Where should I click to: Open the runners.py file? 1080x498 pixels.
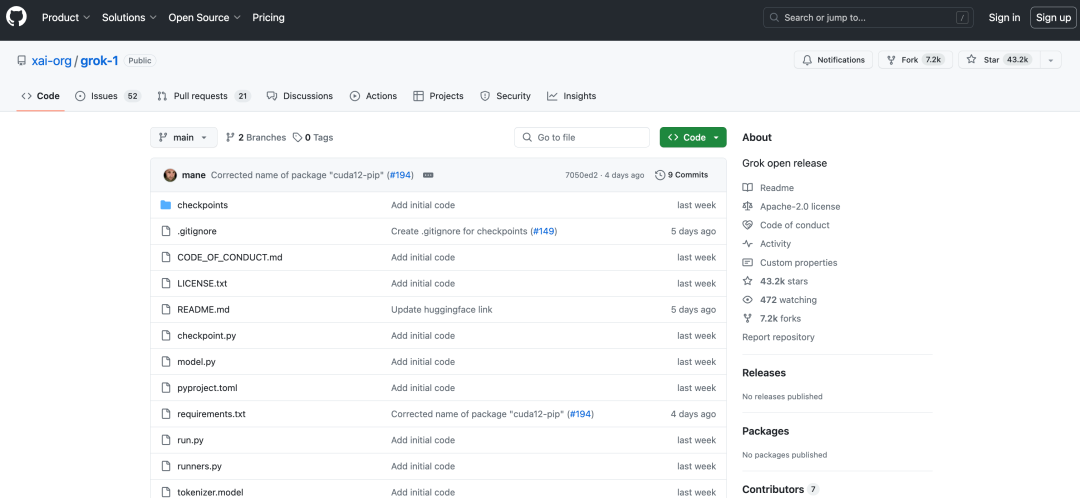pos(200,467)
